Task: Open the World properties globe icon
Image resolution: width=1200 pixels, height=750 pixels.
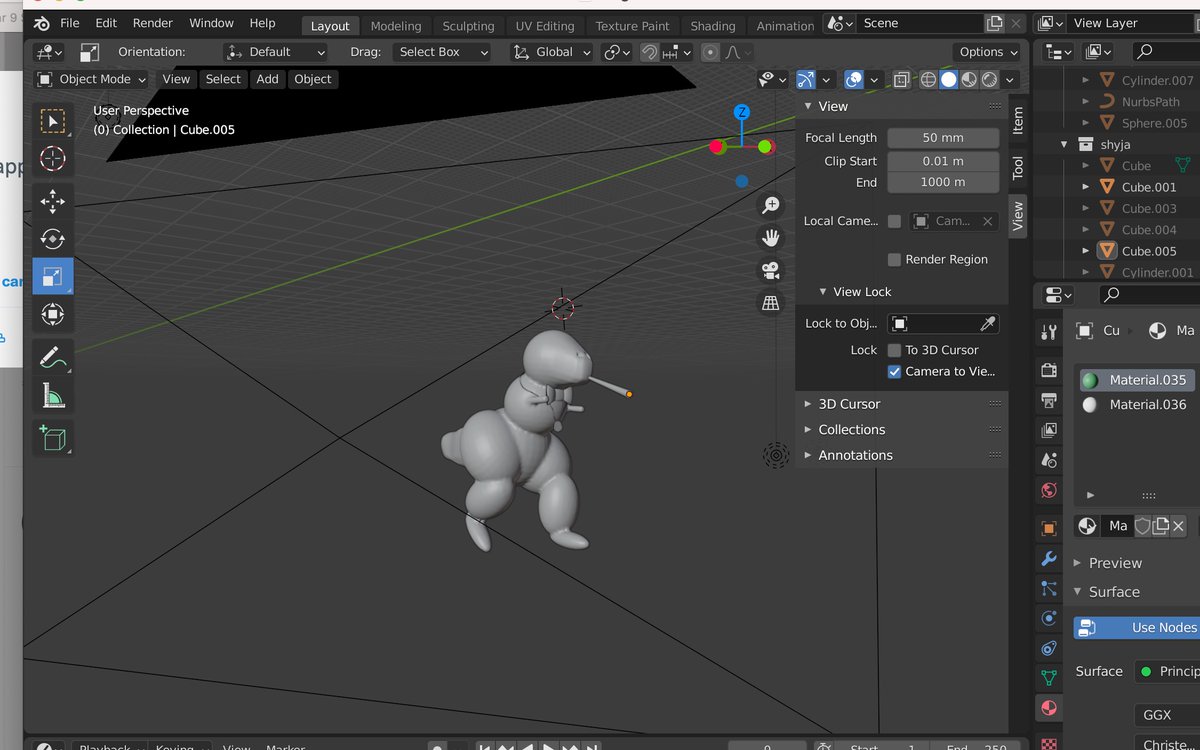Action: 1049,490
